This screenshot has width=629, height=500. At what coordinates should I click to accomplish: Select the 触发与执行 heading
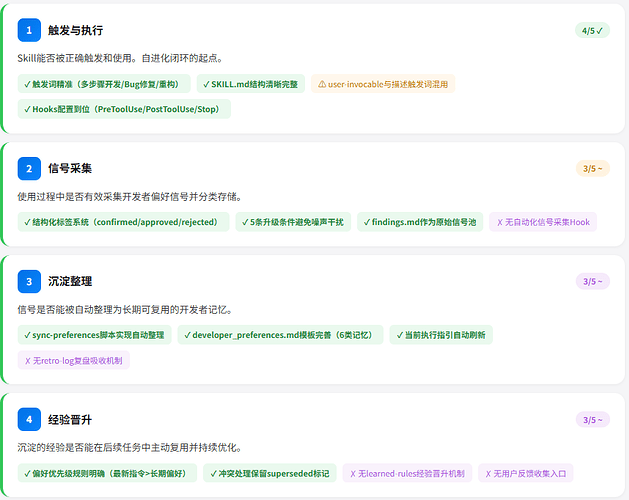(x=75, y=30)
